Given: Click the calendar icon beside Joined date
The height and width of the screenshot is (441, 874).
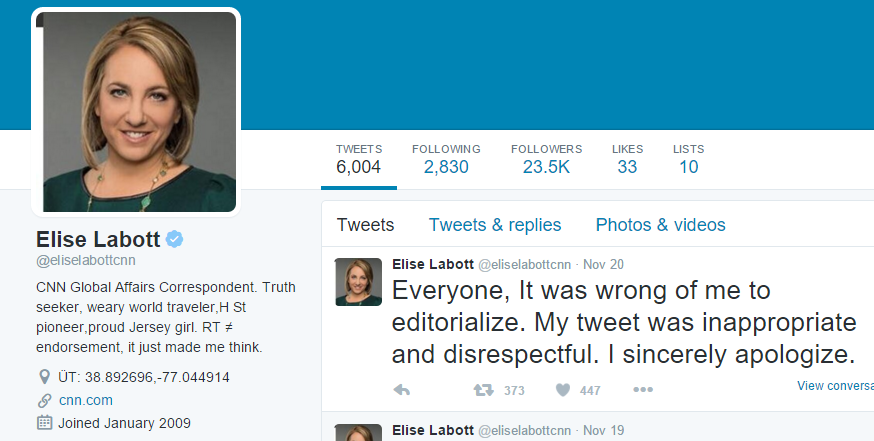Looking at the screenshot, I should (44, 422).
